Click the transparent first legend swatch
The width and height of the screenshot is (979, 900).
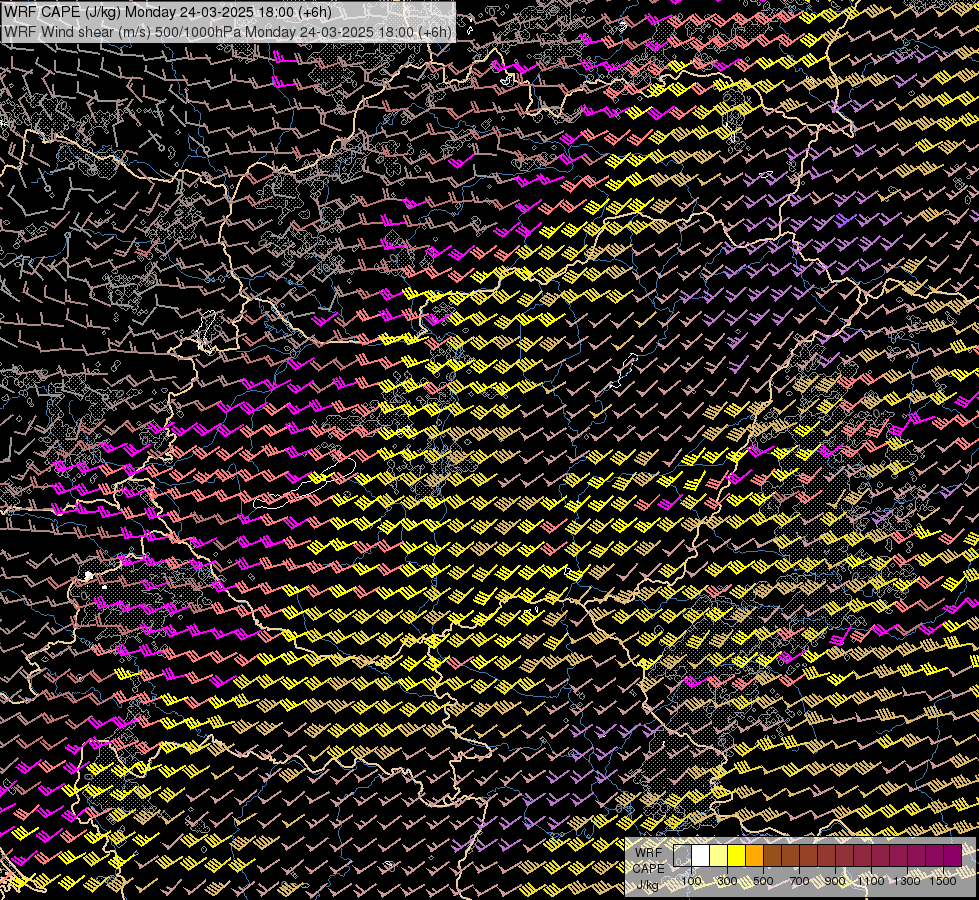[x=682, y=856]
